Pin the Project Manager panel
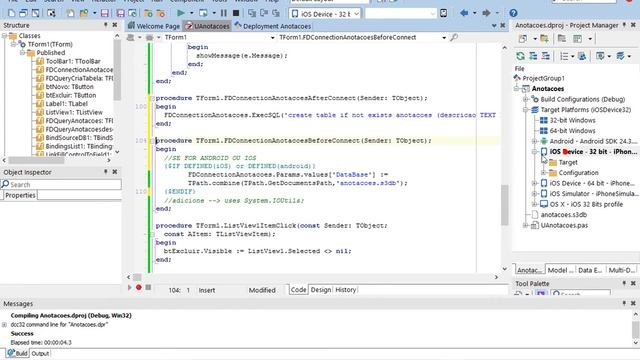This screenshot has width=640, height=360. coord(624,25)
